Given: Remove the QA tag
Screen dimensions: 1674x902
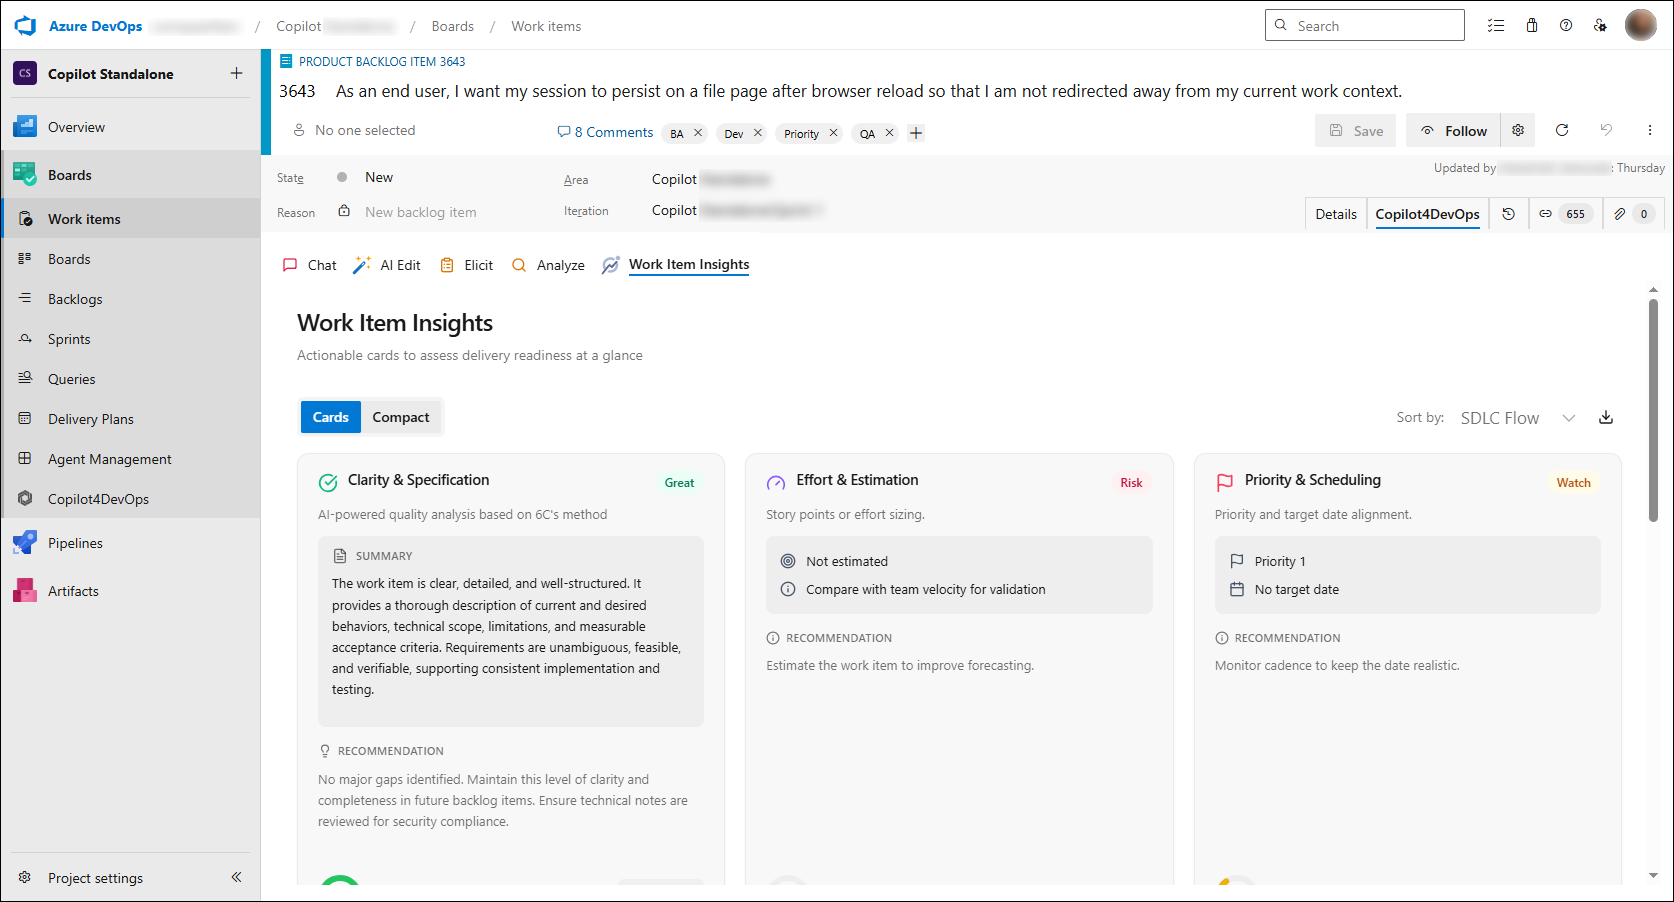Looking at the screenshot, I should pyautogui.click(x=889, y=133).
